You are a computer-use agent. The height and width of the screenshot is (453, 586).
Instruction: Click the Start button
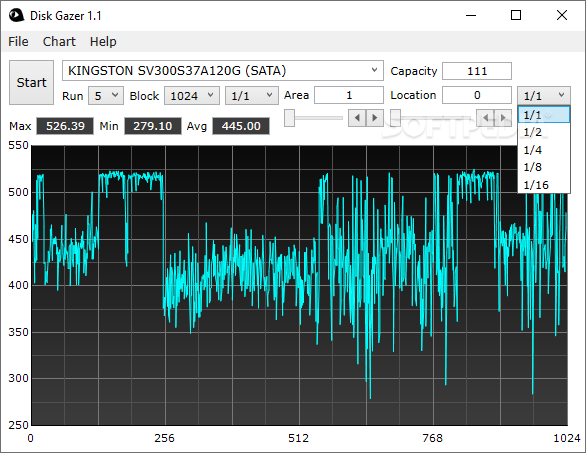pos(31,82)
